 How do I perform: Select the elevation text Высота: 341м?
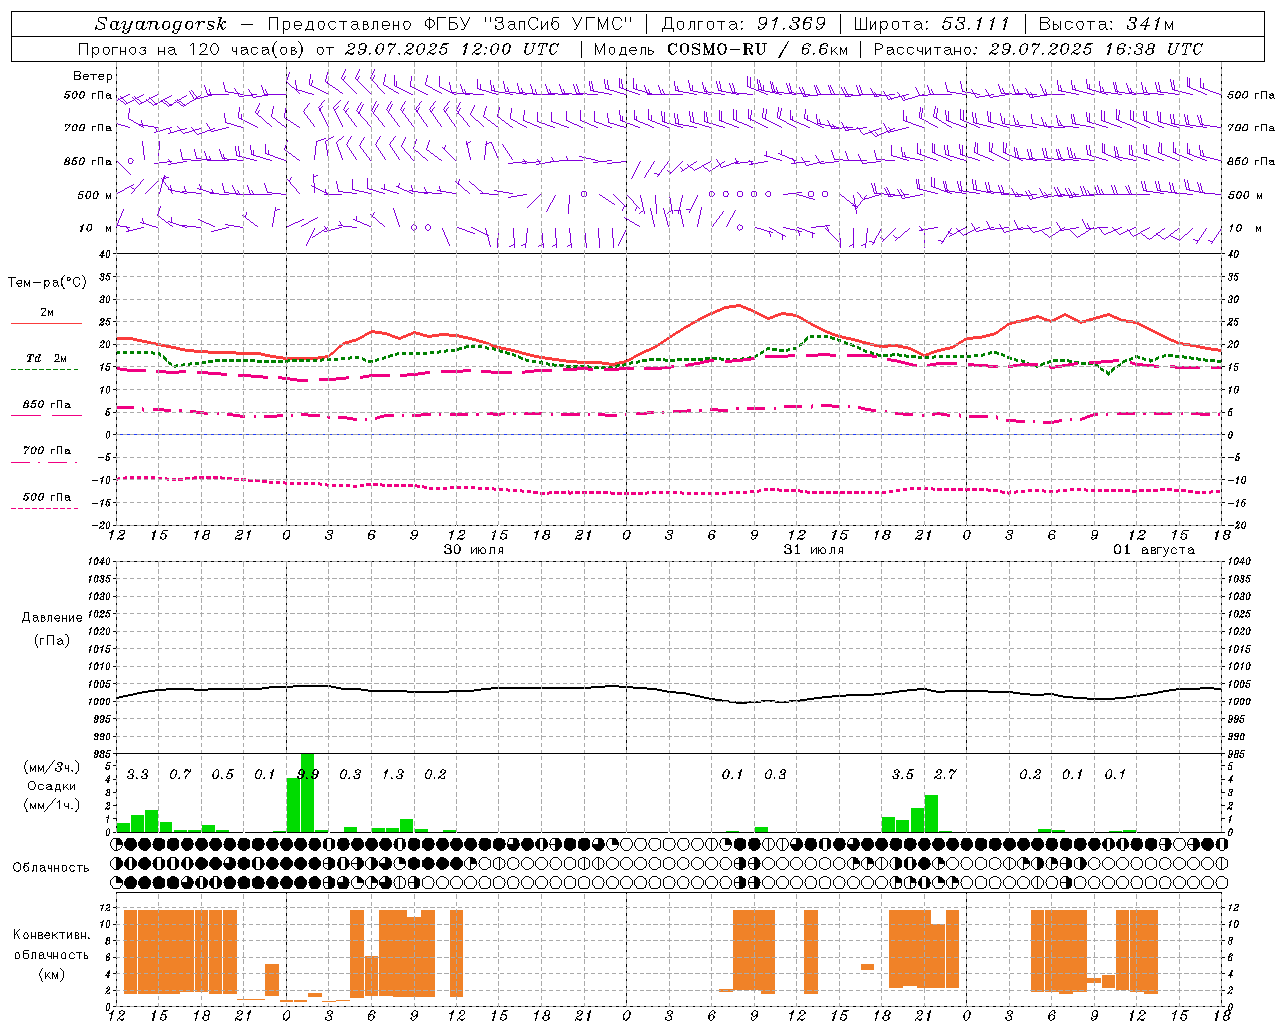[1106, 24]
